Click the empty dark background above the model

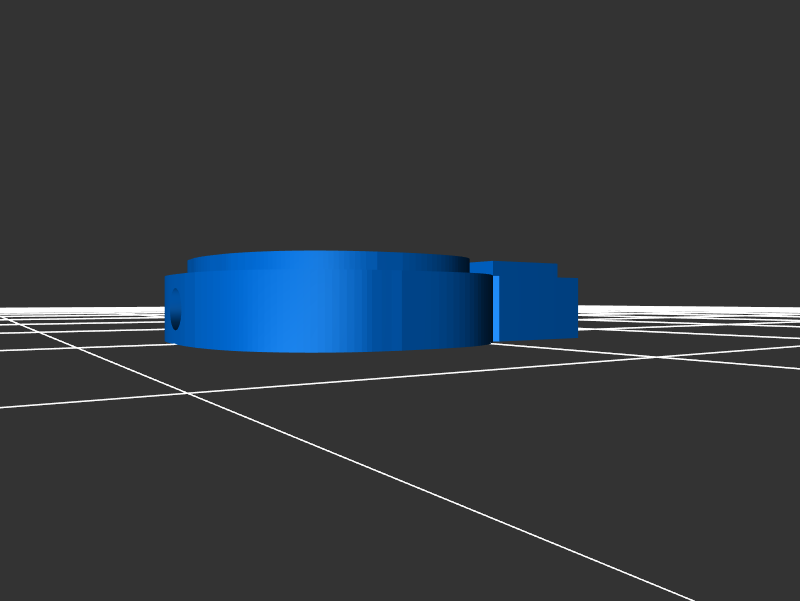(x=400, y=120)
